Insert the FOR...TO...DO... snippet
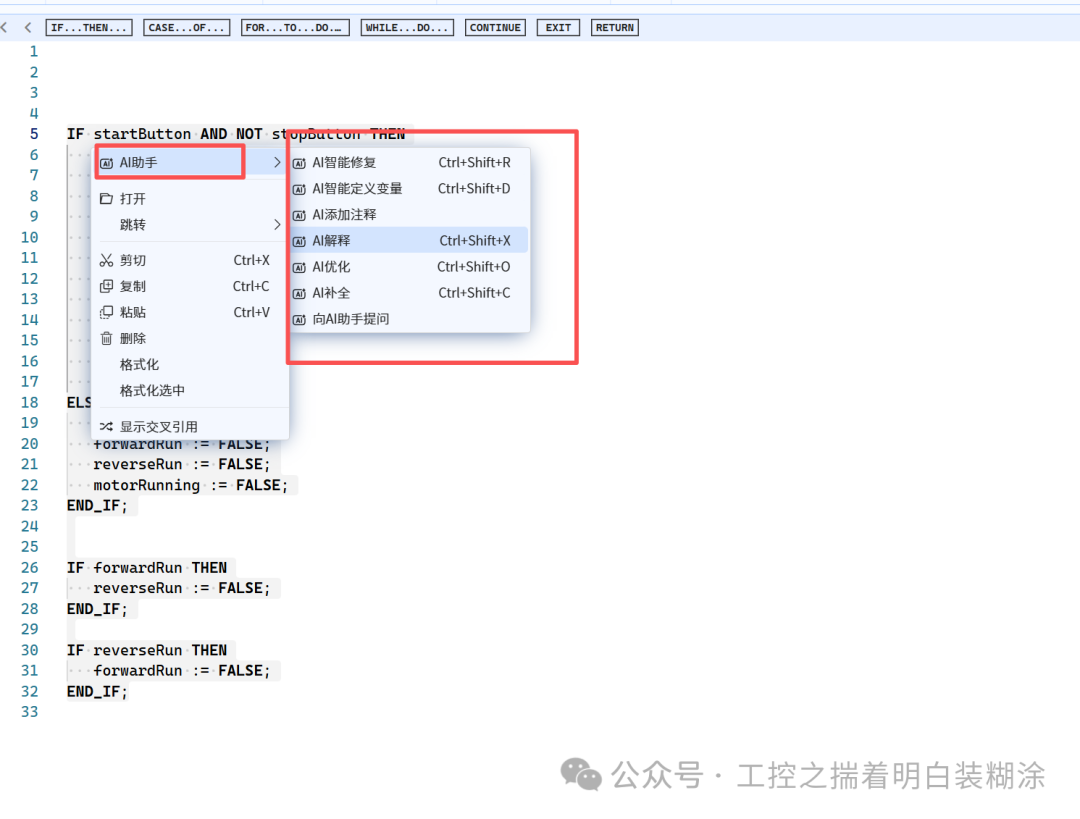The height and width of the screenshot is (819, 1080). click(x=295, y=28)
